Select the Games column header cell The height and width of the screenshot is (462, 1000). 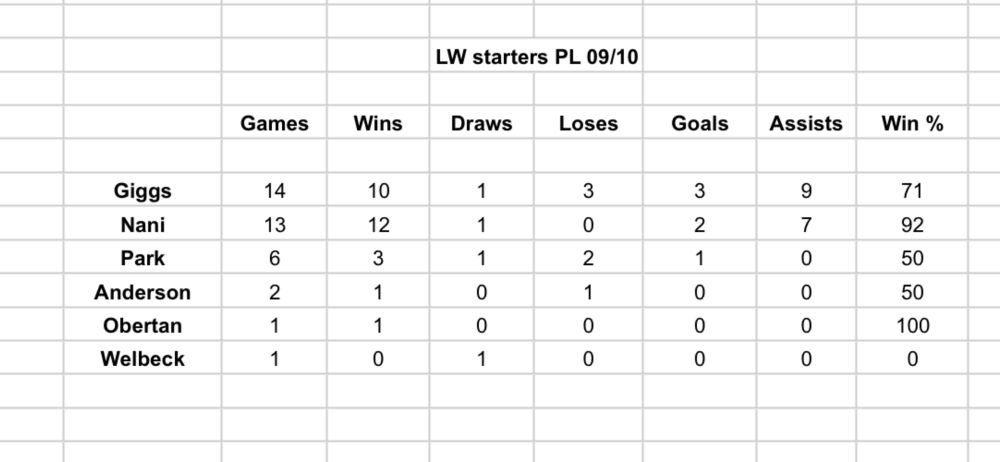[274, 123]
